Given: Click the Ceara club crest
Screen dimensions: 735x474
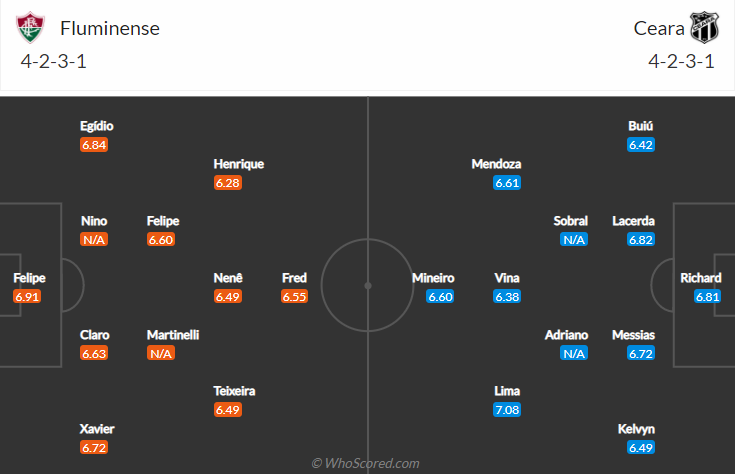Looking at the screenshot, I should [704, 28].
